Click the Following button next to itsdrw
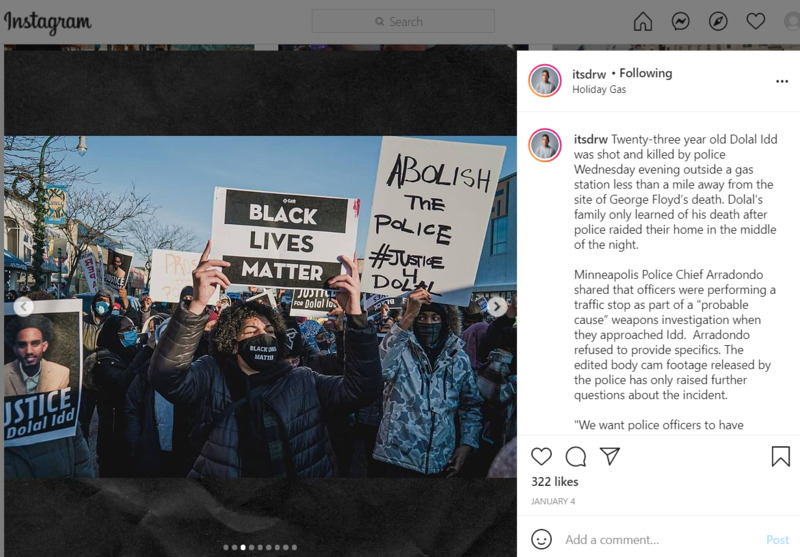 (645, 73)
